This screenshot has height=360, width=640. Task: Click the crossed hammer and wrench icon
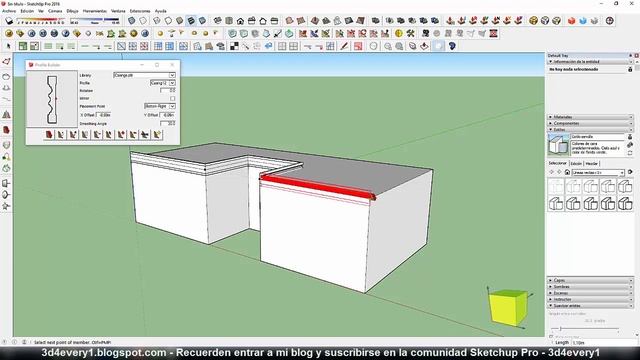coord(410,33)
